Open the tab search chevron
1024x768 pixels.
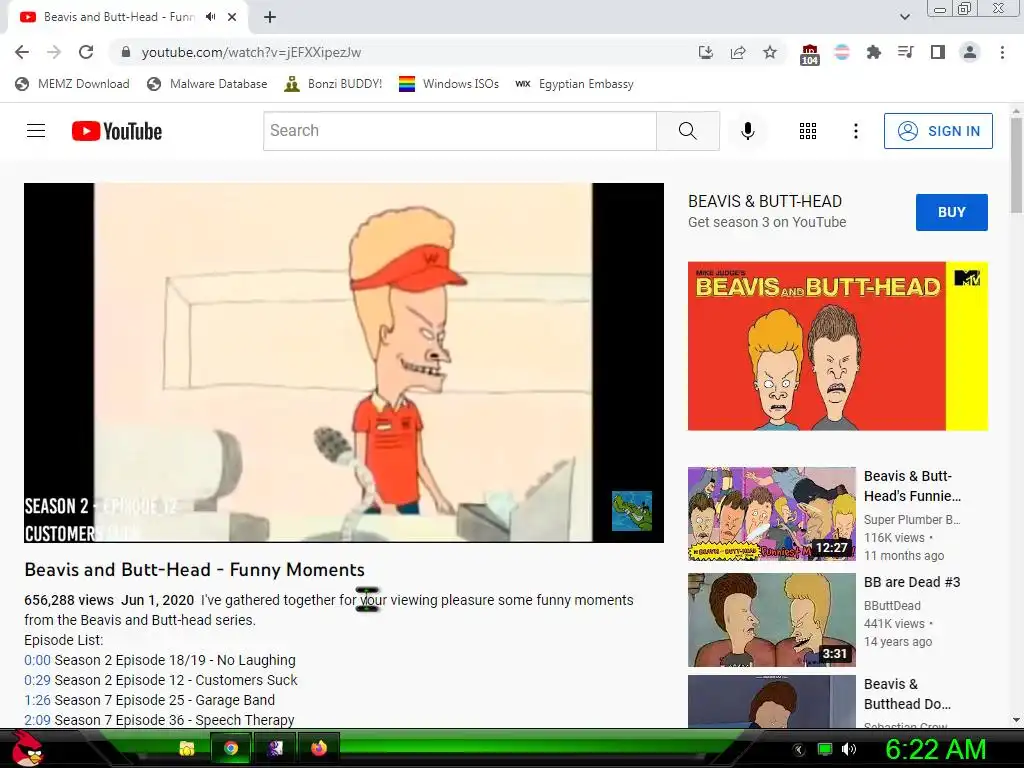coord(904,17)
